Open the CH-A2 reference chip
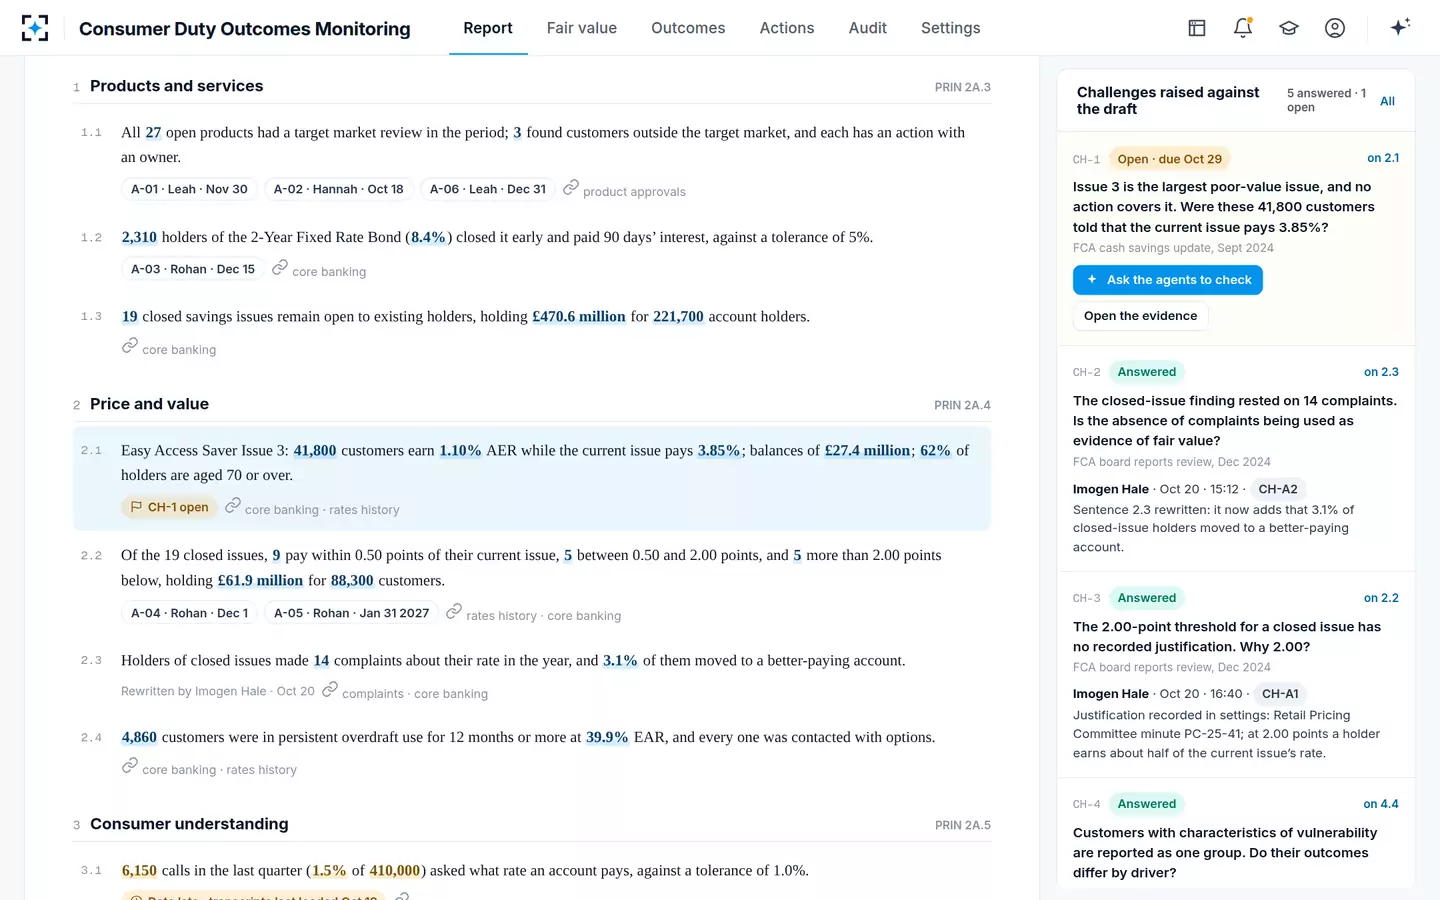This screenshot has height=900, width=1440. pos(1278,489)
